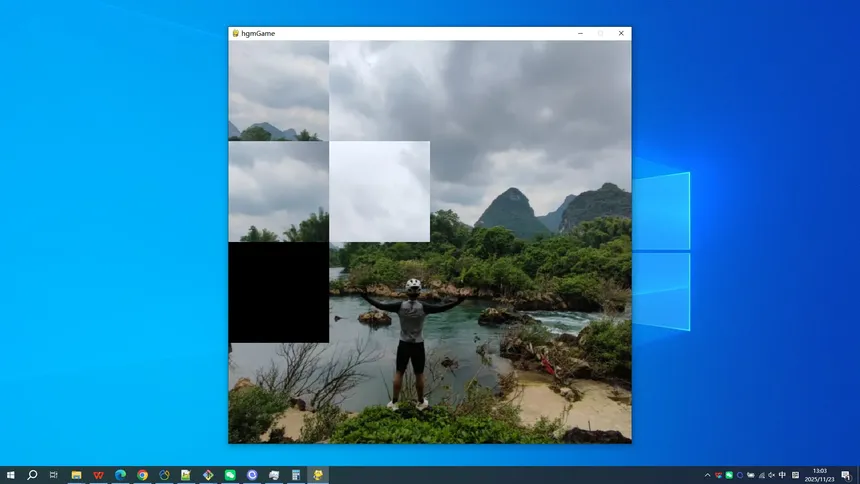Launch WPS Office from taskbar
Screen dimensions: 860x484
[x=98, y=475]
